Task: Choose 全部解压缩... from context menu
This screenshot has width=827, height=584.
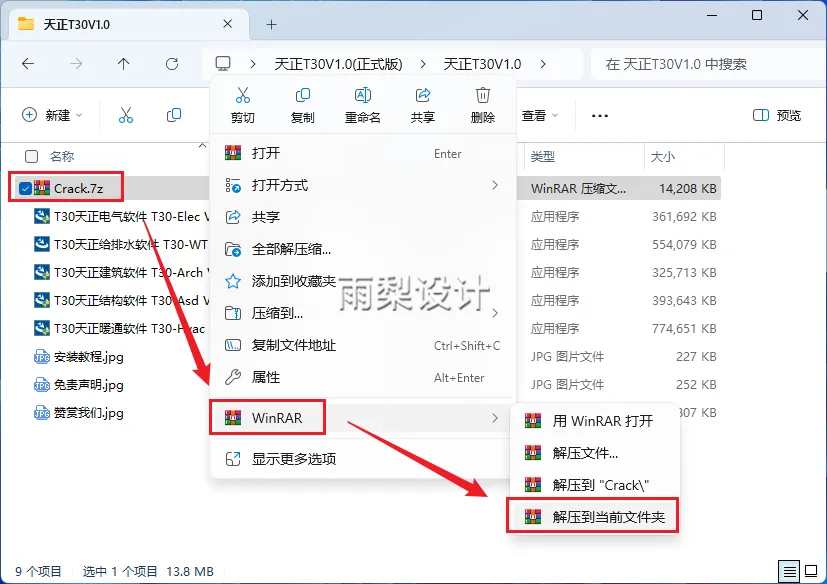Action: [x=362, y=249]
